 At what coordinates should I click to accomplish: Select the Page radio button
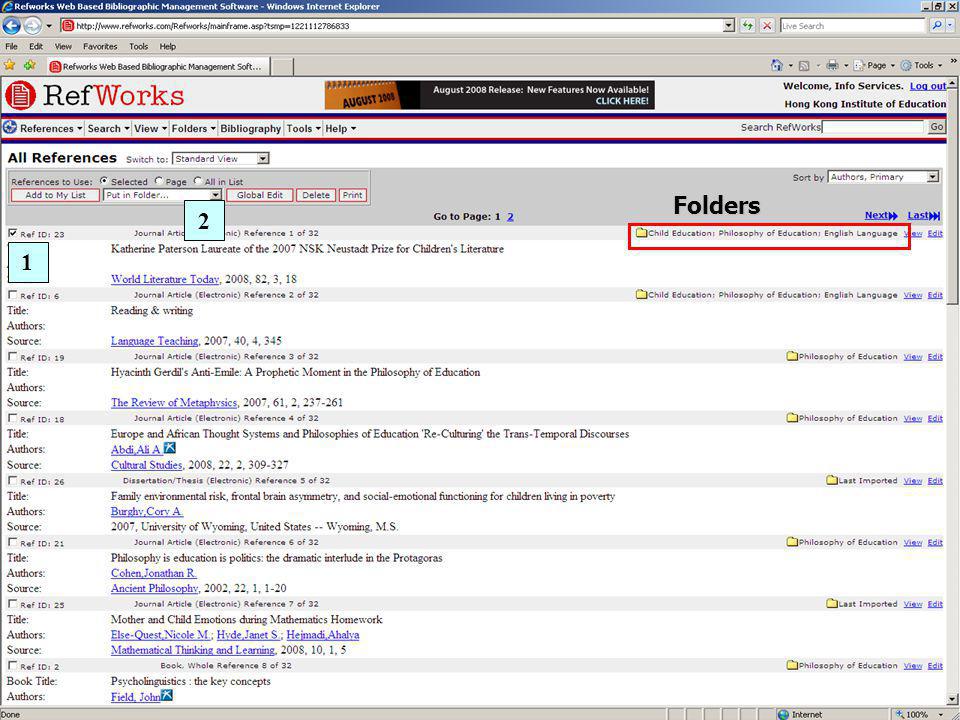[159, 181]
